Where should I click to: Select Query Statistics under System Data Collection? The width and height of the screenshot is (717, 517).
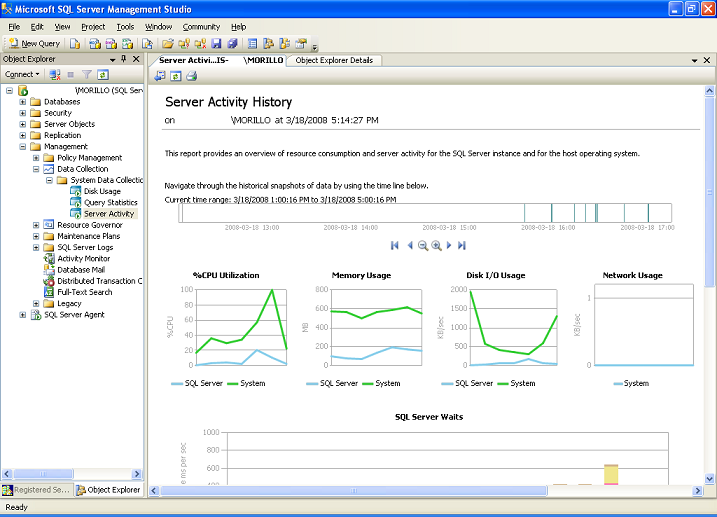click(110, 203)
